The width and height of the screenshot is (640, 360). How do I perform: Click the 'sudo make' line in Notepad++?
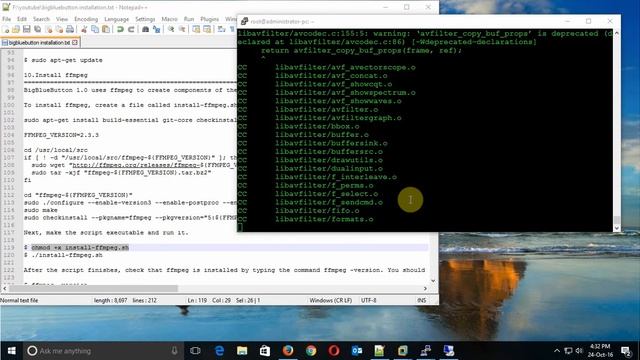[x=40, y=210]
